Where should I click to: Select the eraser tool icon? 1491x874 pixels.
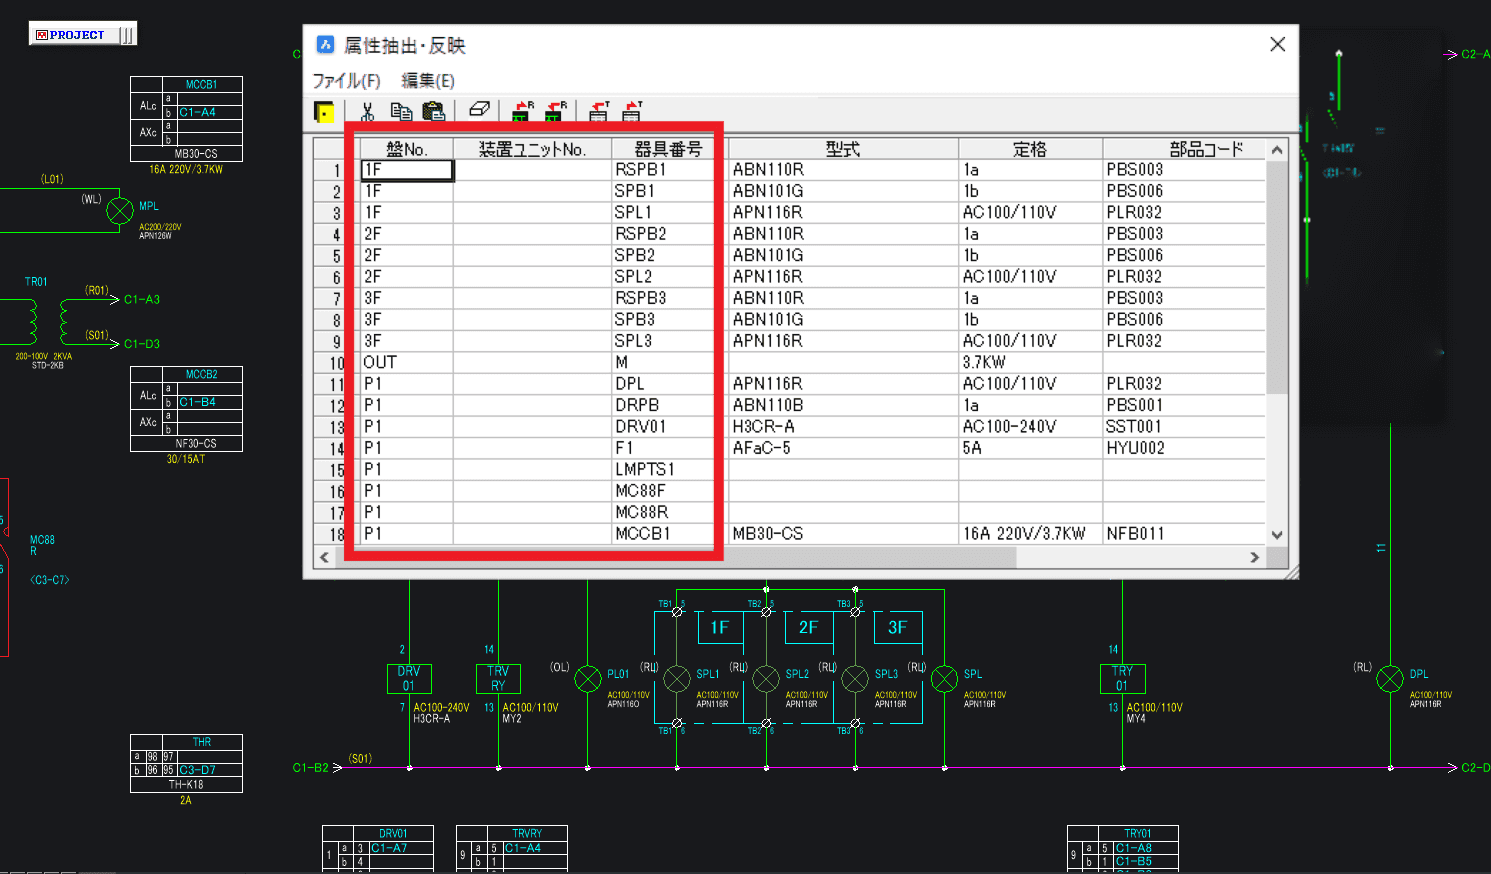click(479, 110)
